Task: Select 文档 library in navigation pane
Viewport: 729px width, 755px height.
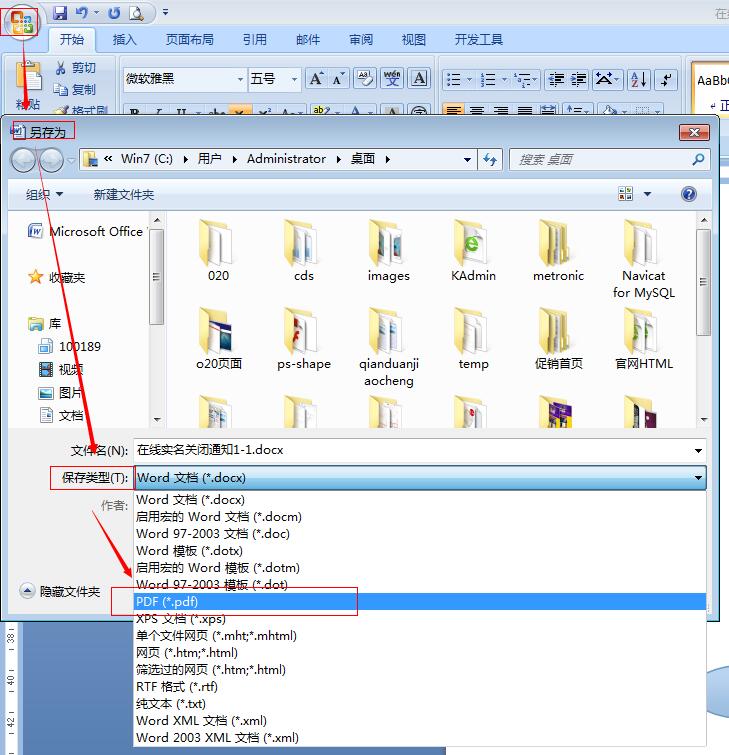Action: tap(61, 415)
